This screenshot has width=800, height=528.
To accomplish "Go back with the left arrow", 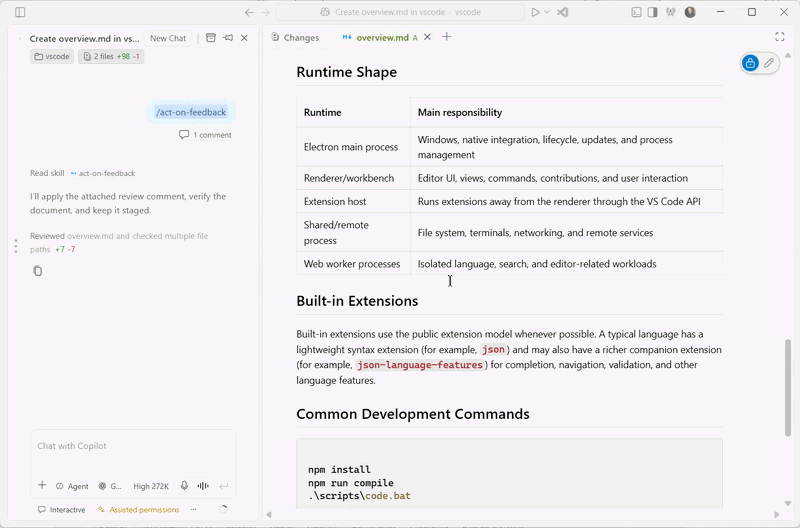I will (249, 12).
